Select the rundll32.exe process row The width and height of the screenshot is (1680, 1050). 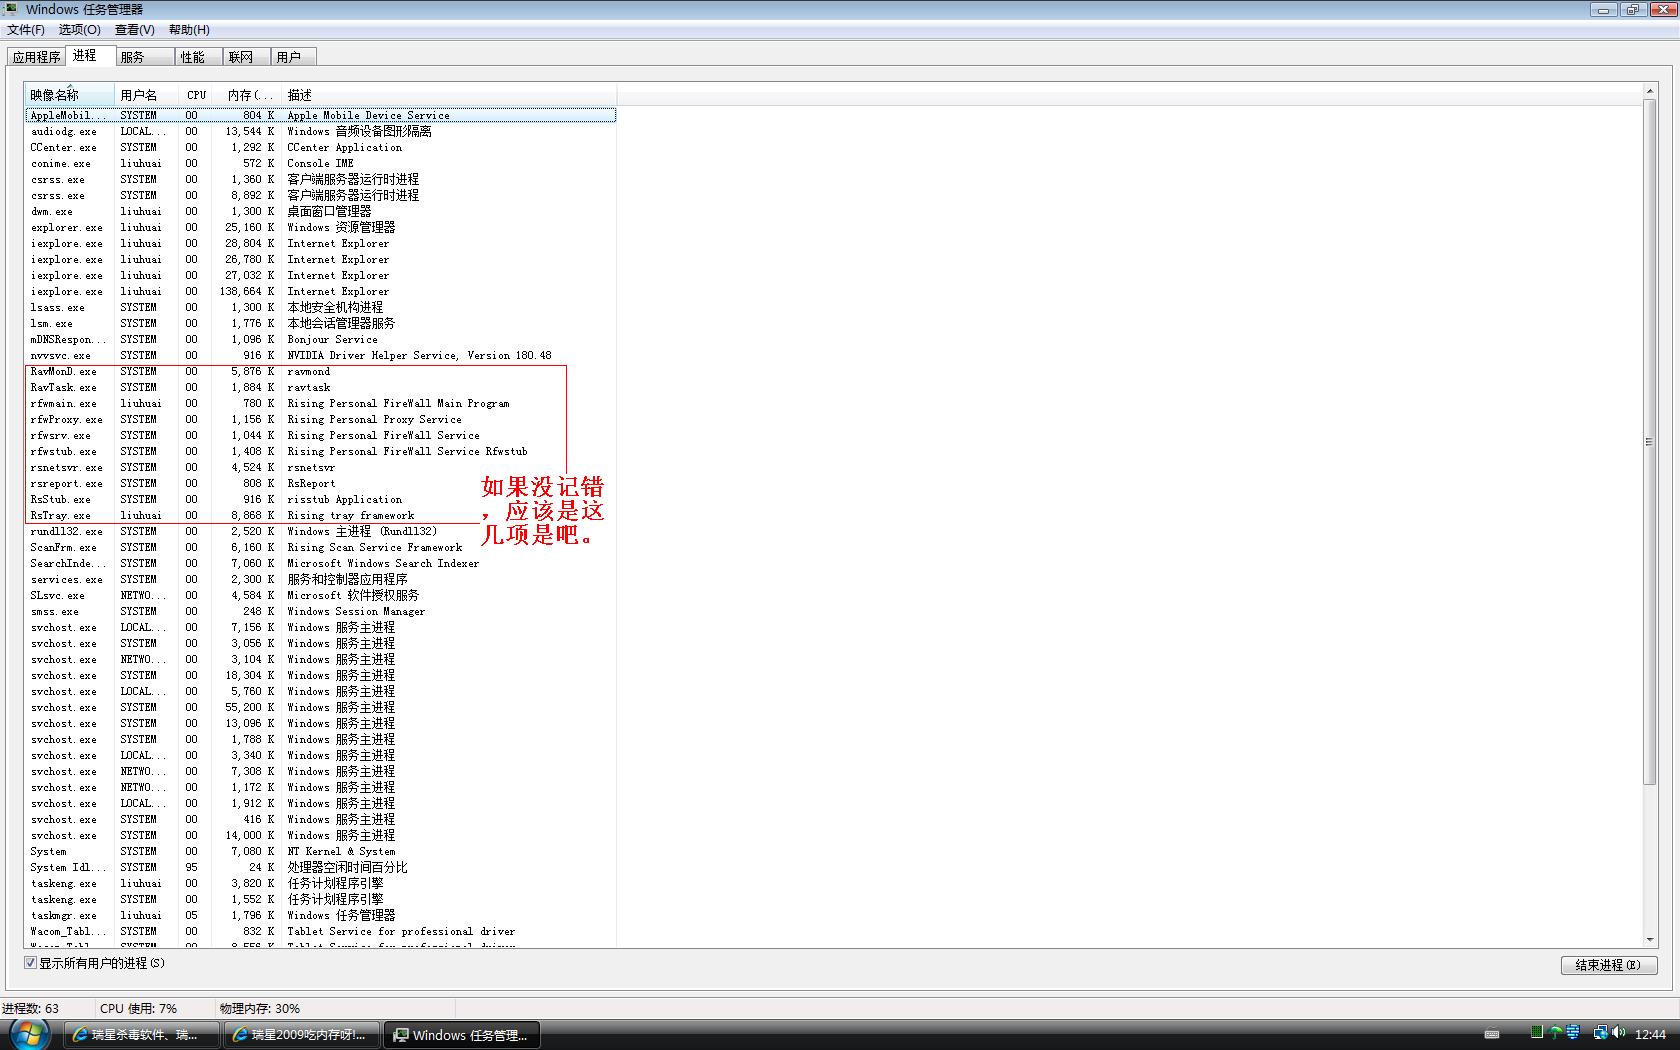320,531
